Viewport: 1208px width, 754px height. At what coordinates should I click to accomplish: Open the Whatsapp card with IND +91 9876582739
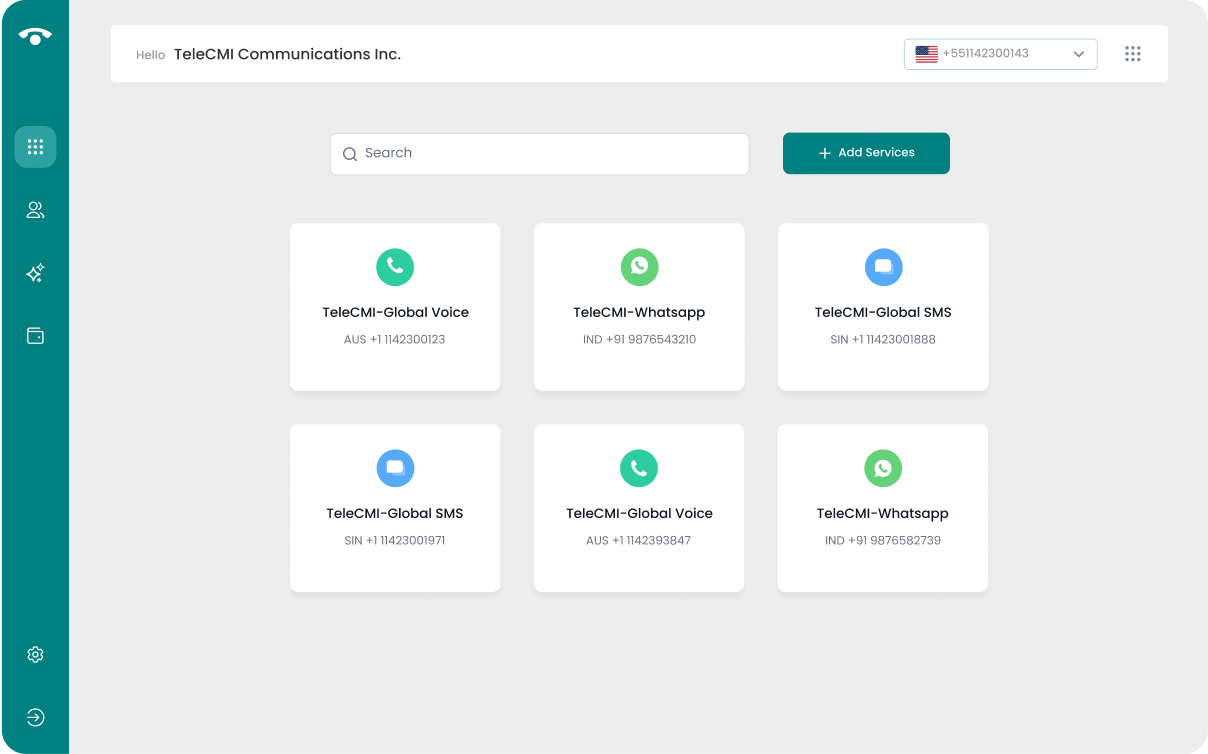pyautogui.click(x=883, y=508)
